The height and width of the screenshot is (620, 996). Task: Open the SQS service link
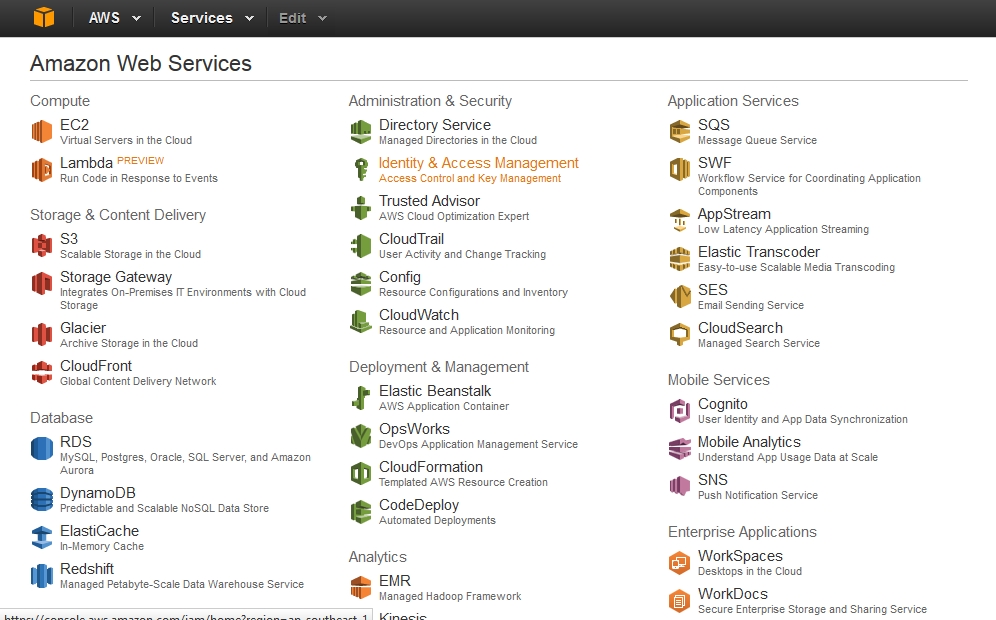(714, 125)
